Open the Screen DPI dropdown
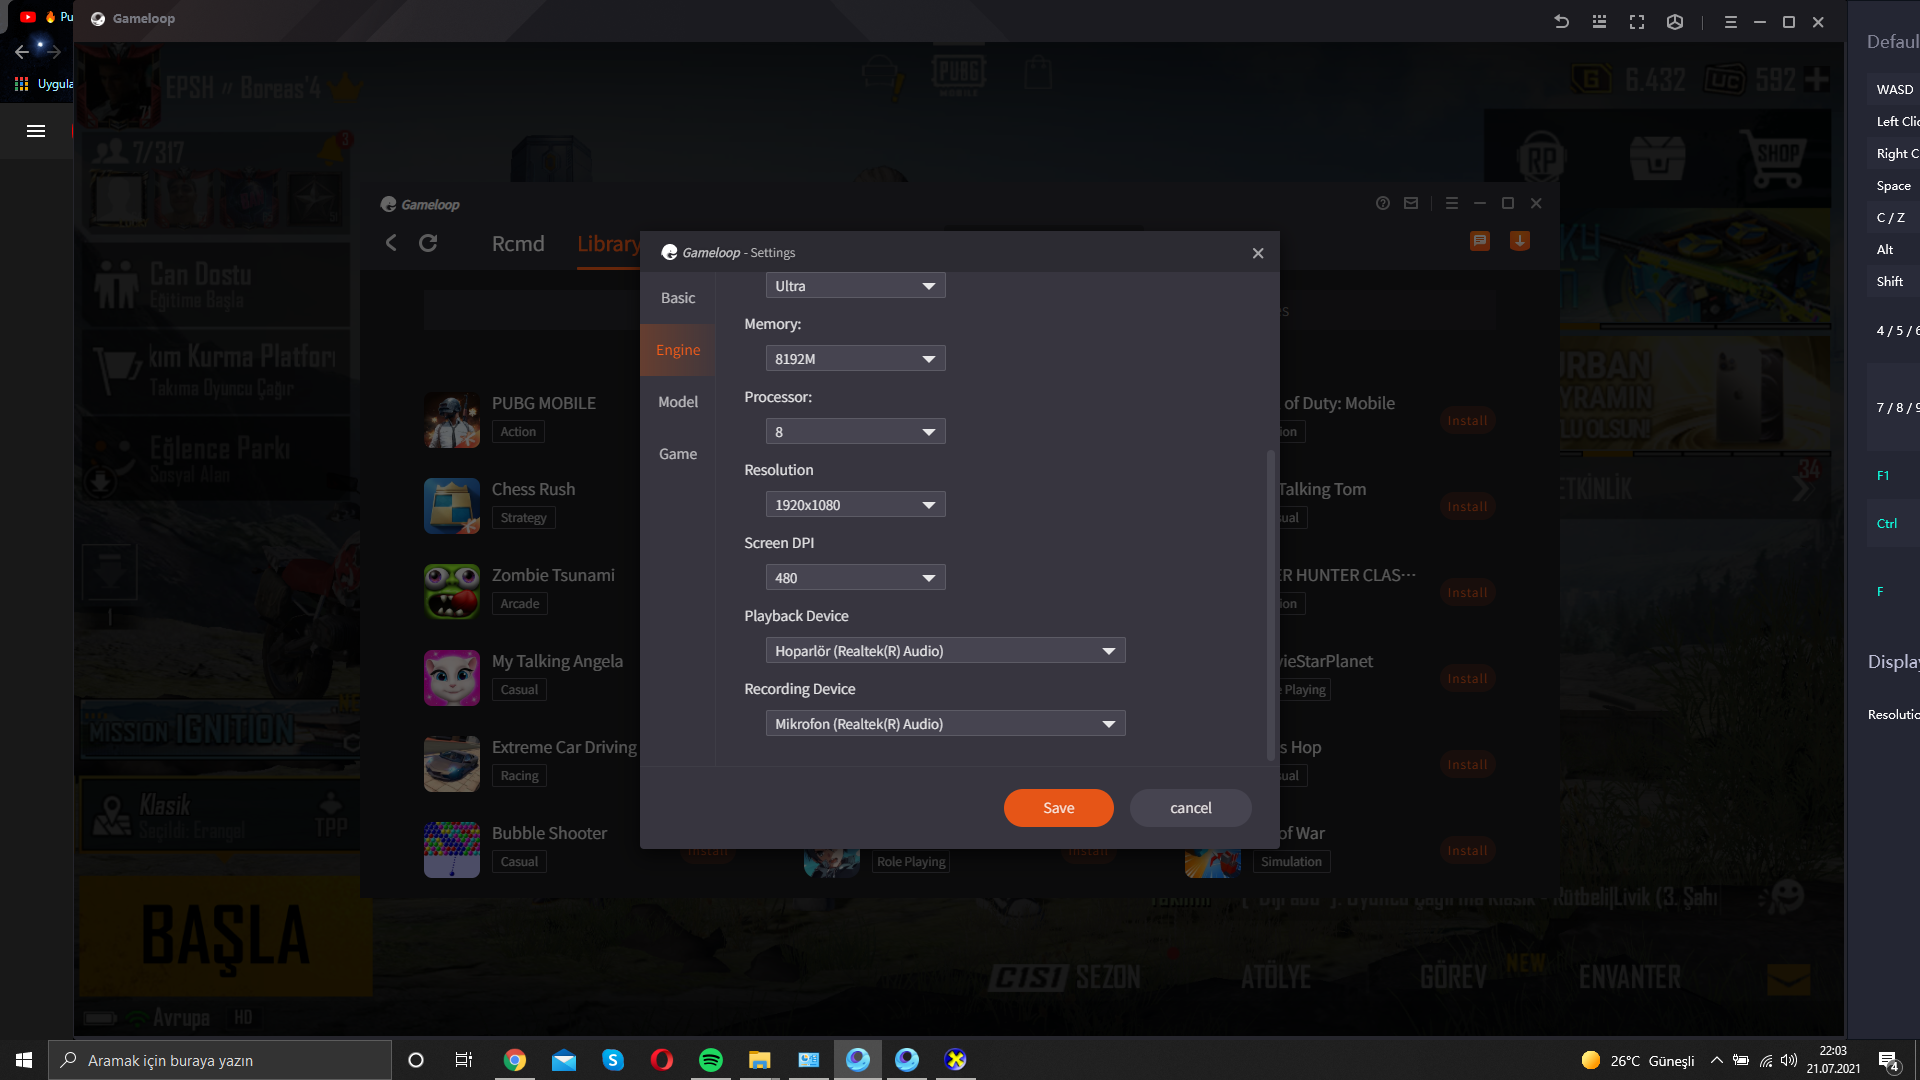 click(x=855, y=578)
